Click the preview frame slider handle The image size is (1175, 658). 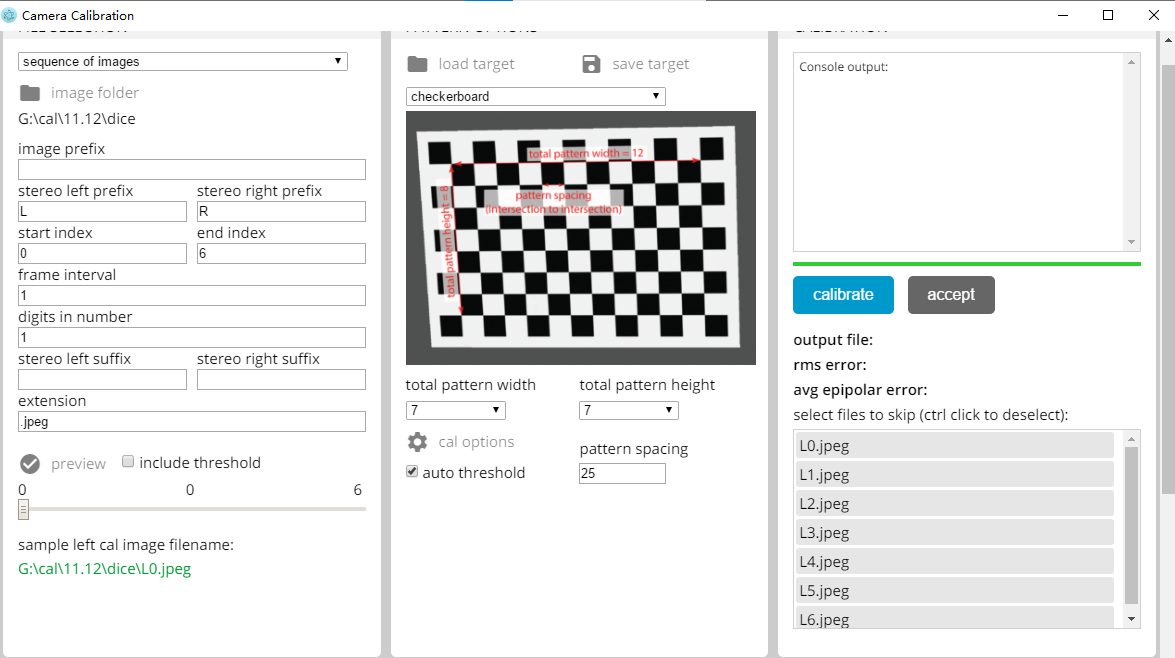coord(22,510)
